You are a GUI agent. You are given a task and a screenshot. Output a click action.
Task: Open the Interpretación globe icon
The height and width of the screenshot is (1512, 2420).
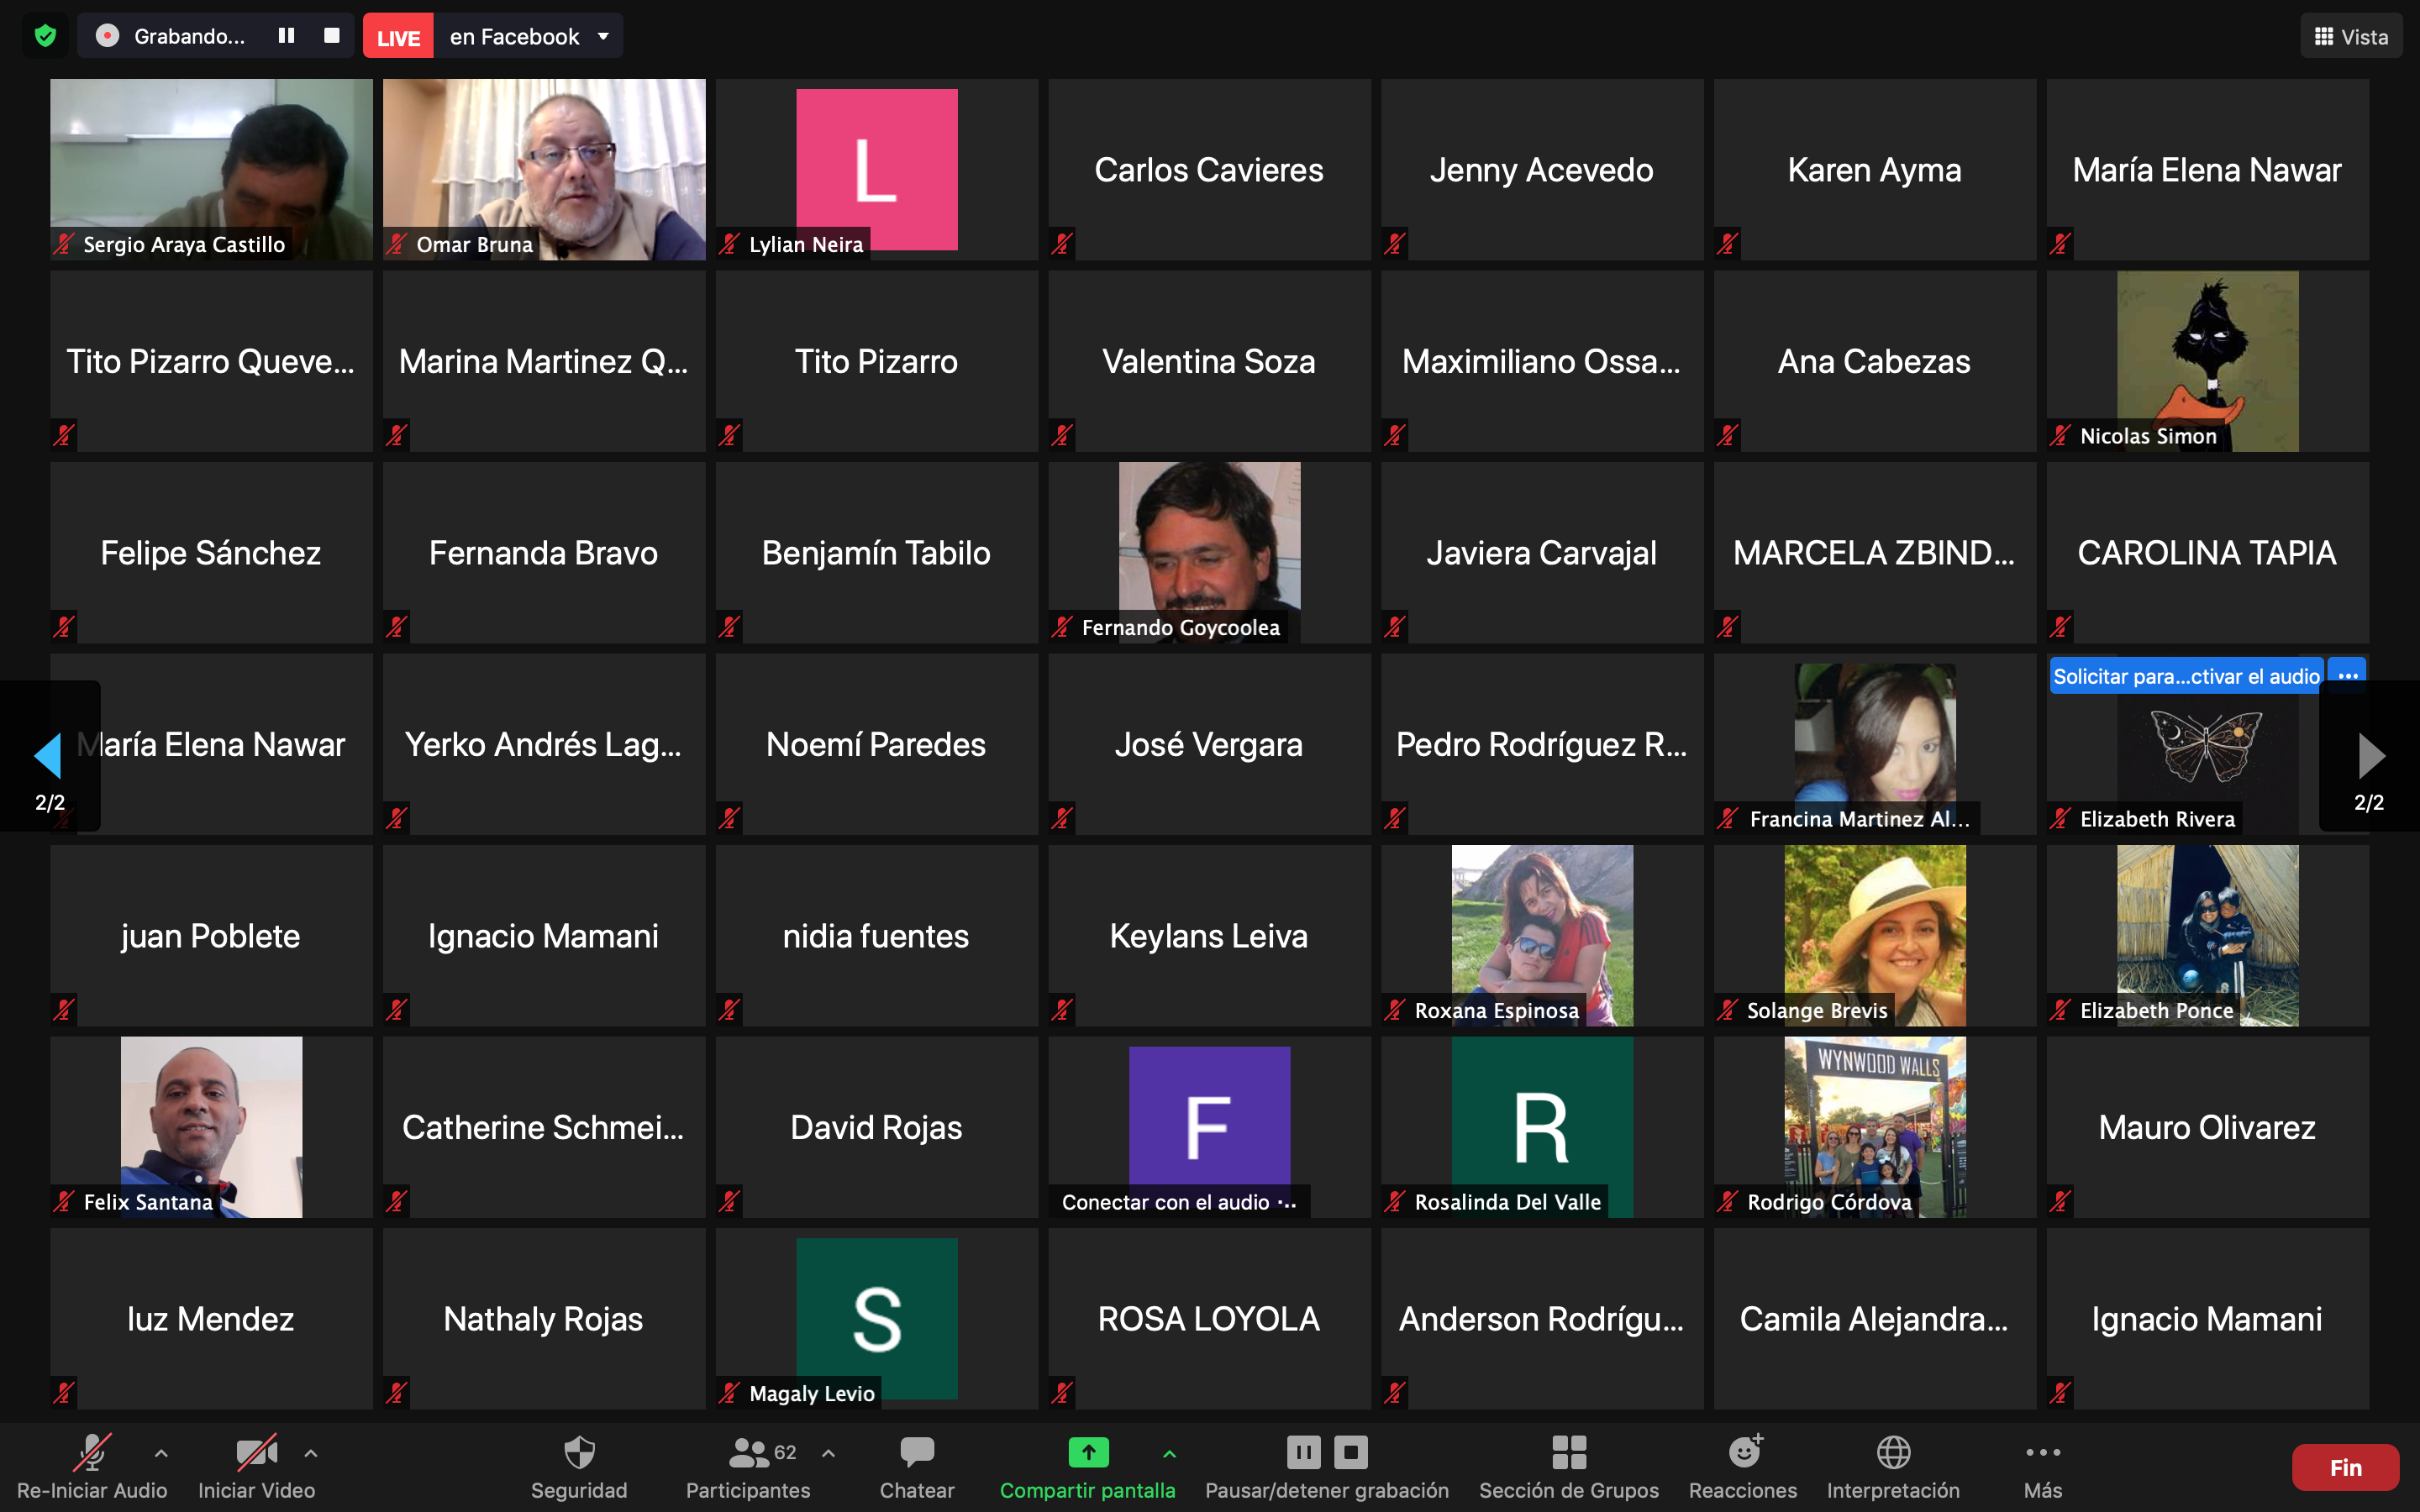[1892, 1453]
